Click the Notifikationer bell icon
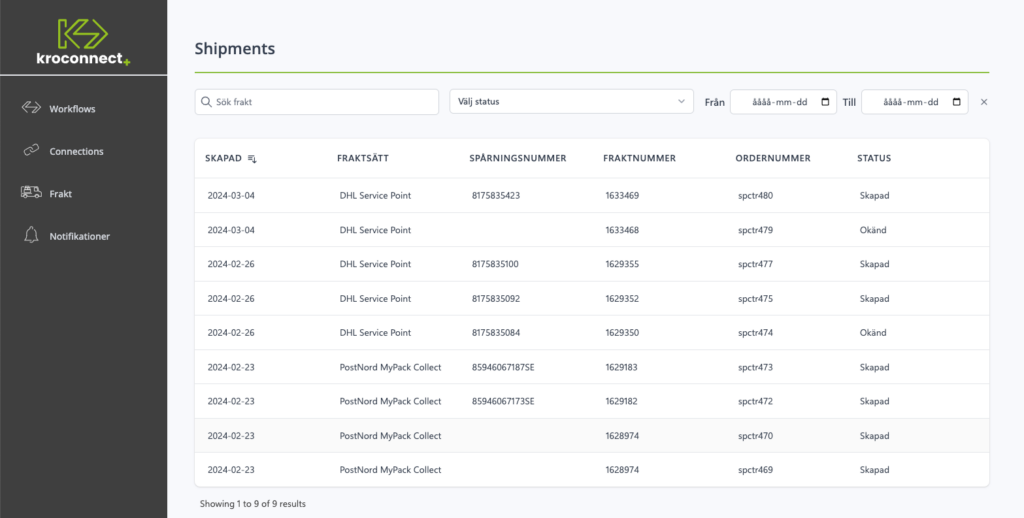 click(x=31, y=236)
